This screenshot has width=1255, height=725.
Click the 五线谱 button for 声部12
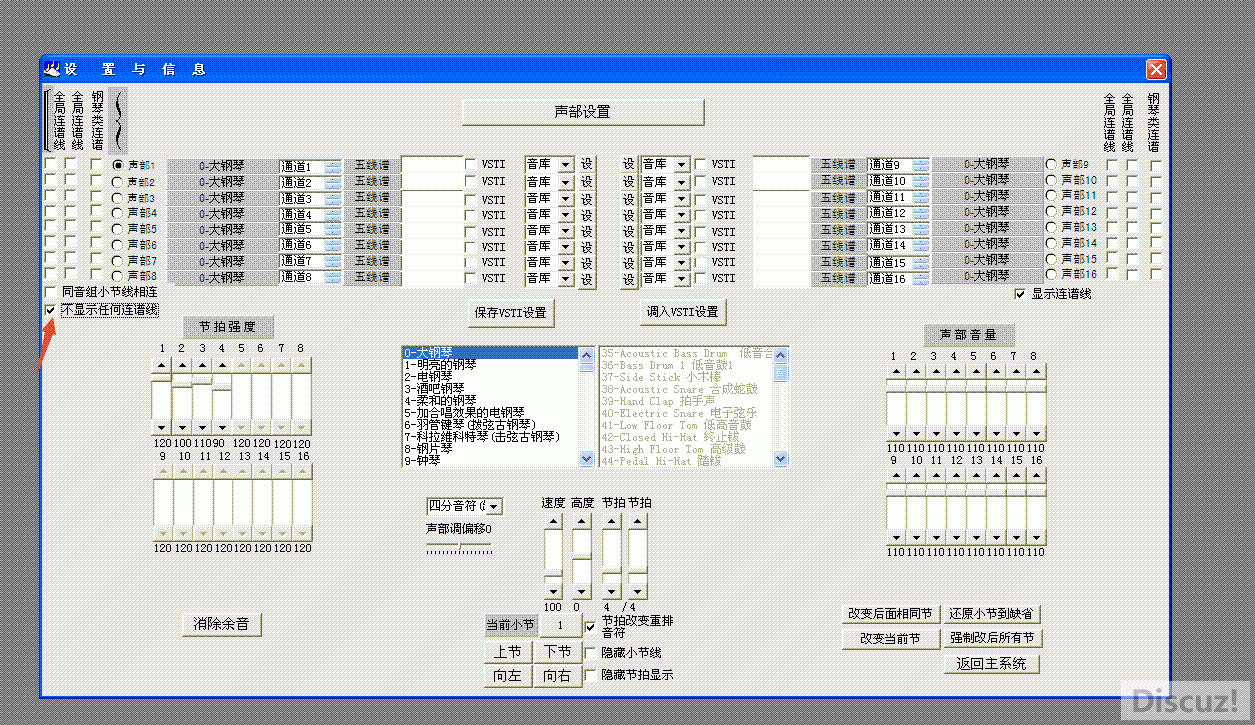tap(838, 213)
